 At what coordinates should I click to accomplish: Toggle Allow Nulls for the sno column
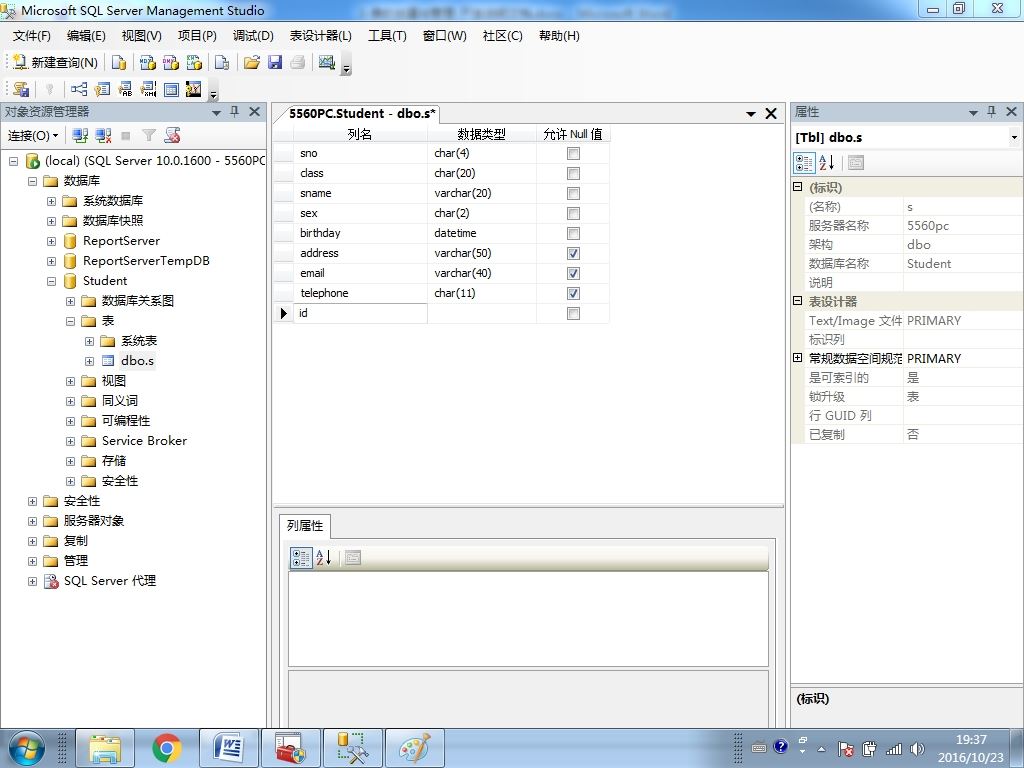point(573,153)
